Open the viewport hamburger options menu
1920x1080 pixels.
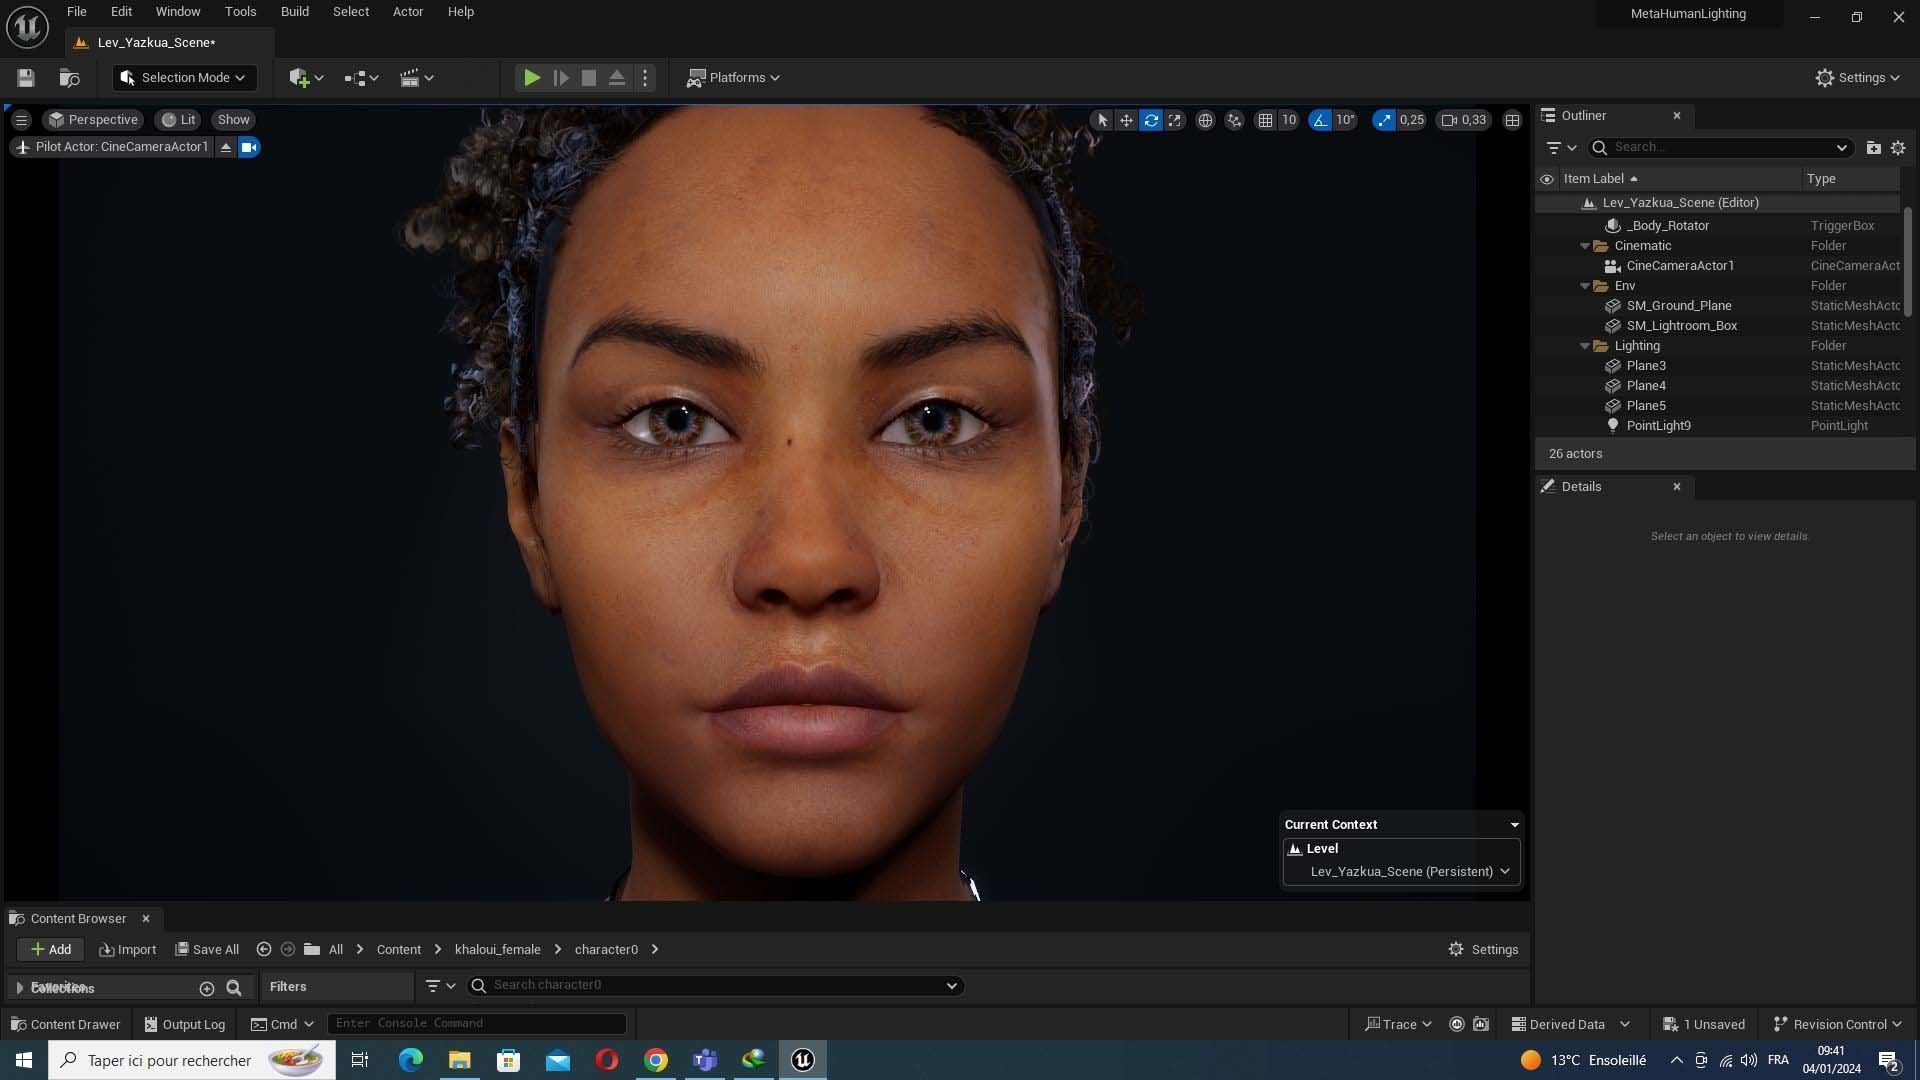[x=21, y=120]
